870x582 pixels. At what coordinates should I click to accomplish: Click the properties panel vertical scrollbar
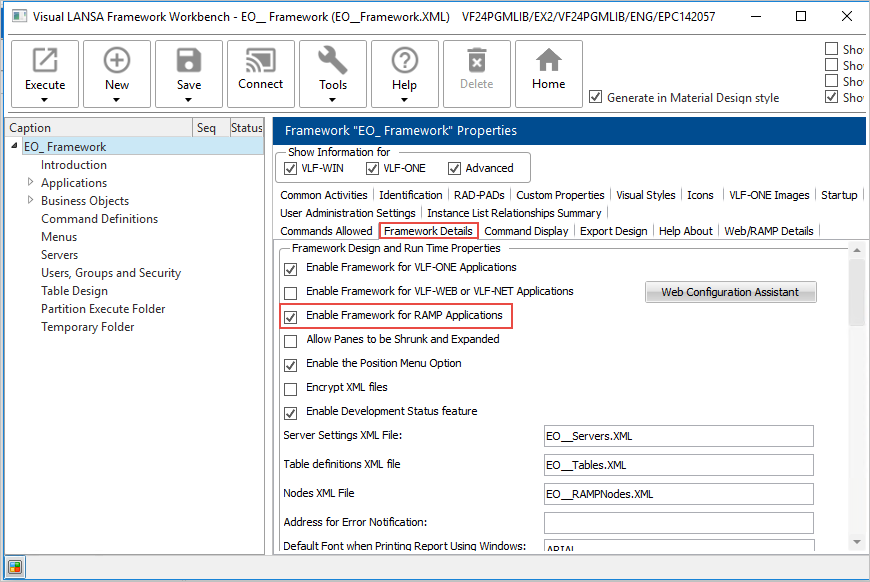click(x=856, y=400)
